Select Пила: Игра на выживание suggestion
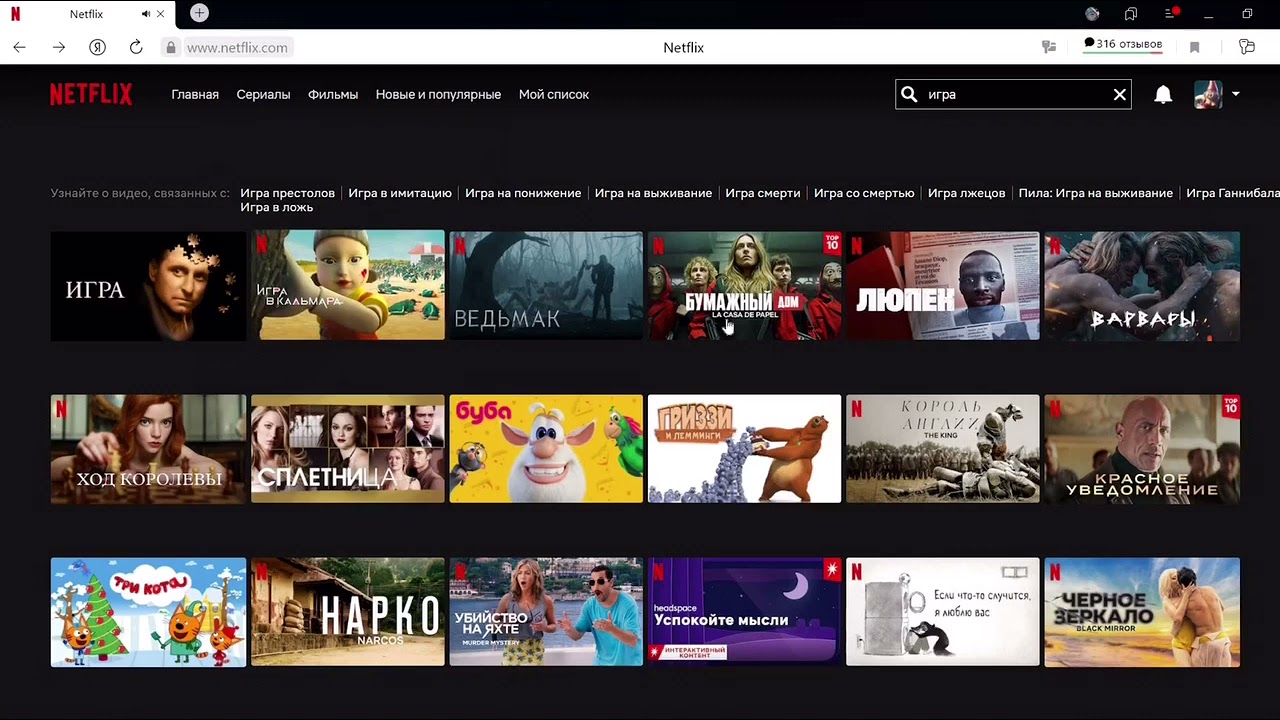 (x=1095, y=193)
